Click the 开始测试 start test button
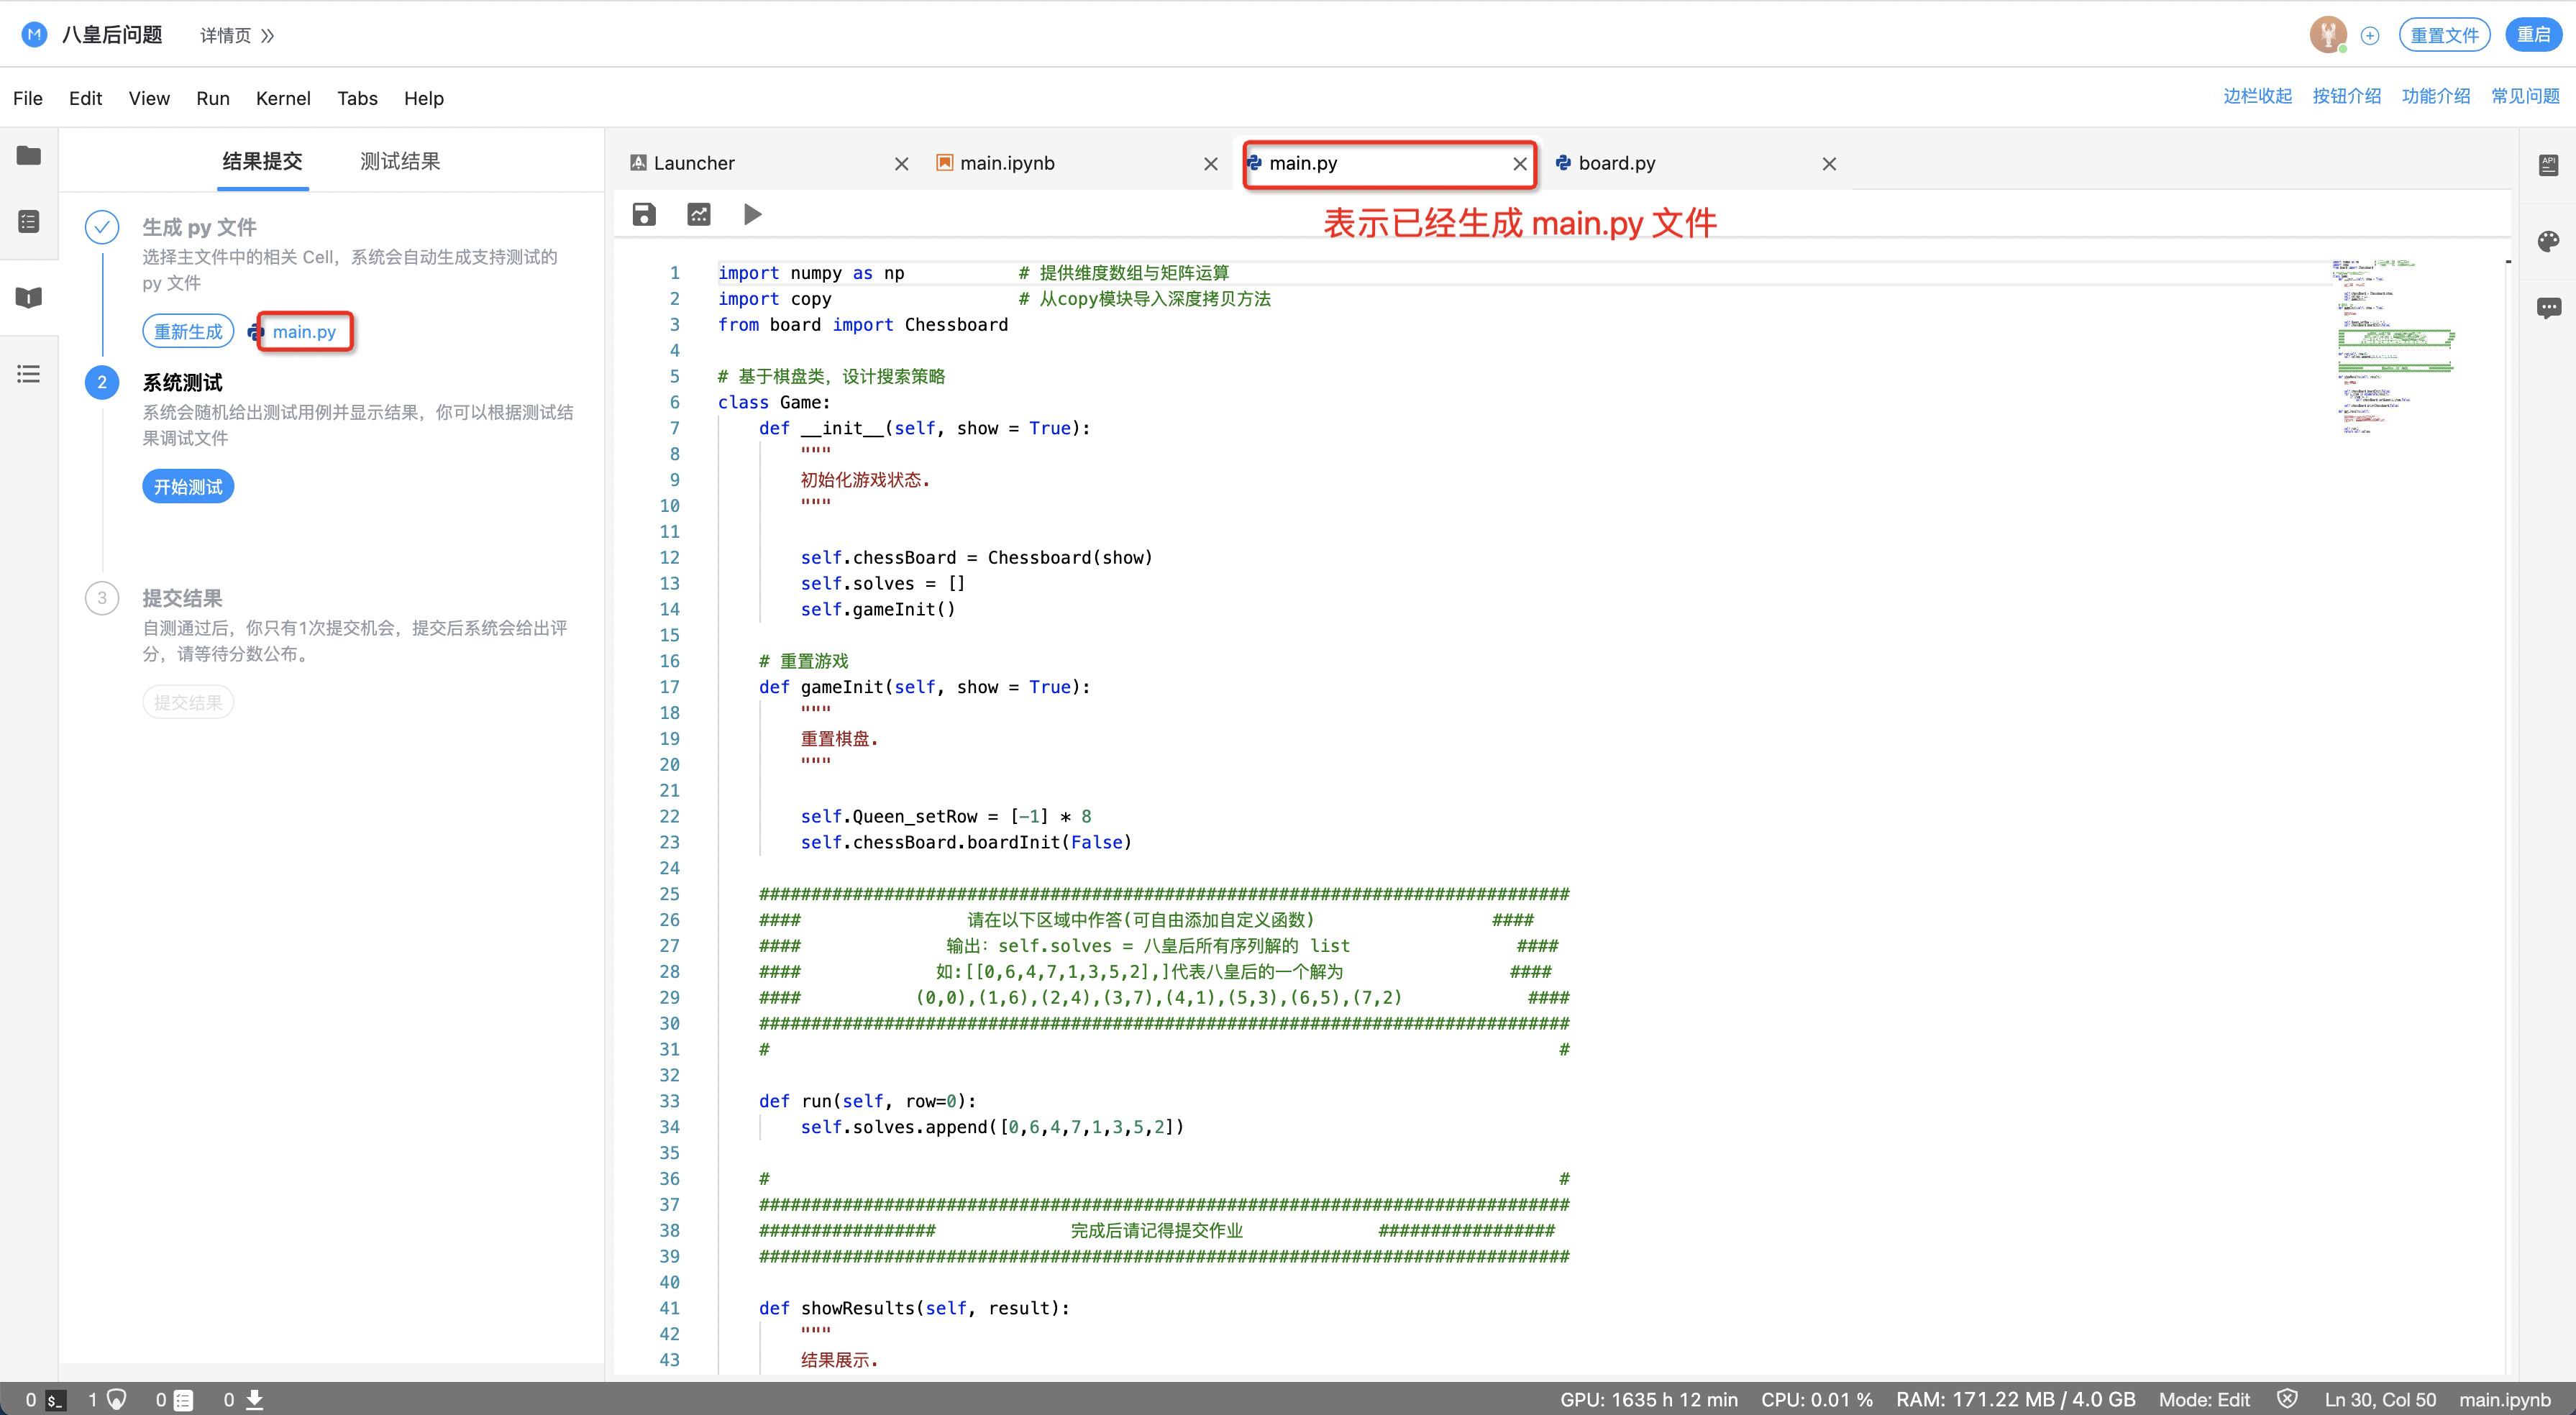The height and width of the screenshot is (1415, 2576). (x=188, y=486)
